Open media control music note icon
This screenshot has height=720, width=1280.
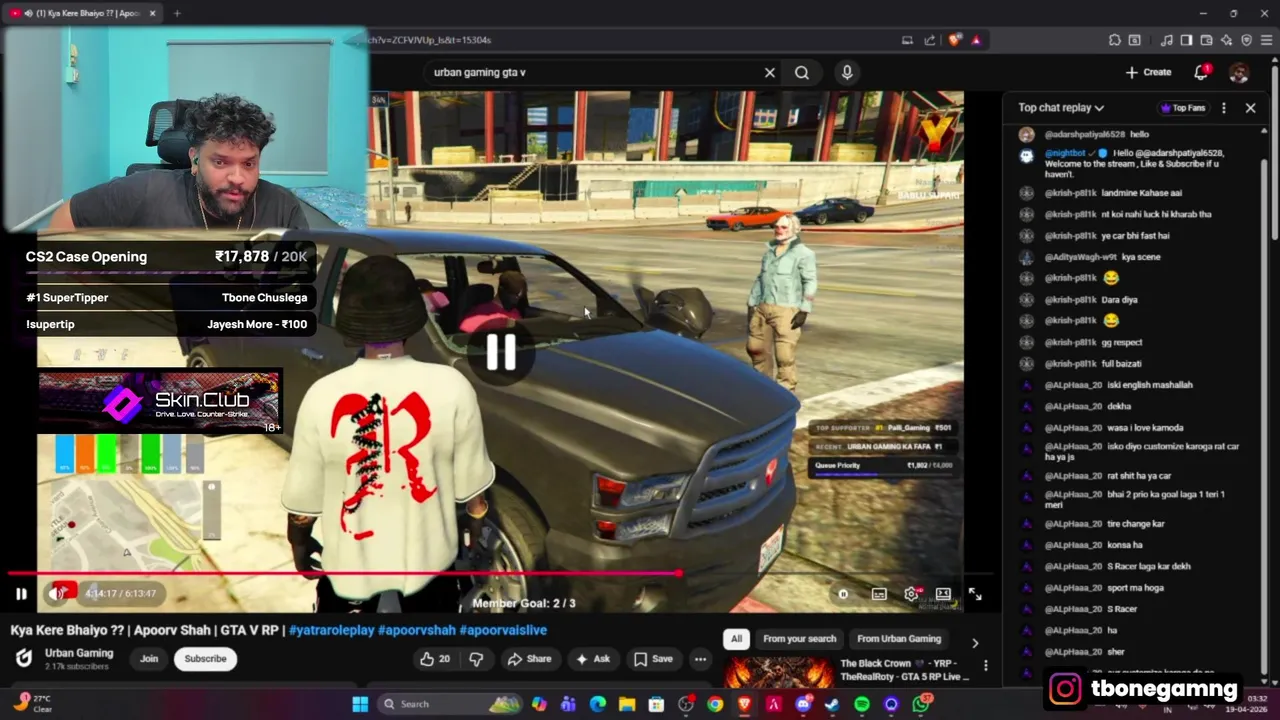pos(1166,40)
